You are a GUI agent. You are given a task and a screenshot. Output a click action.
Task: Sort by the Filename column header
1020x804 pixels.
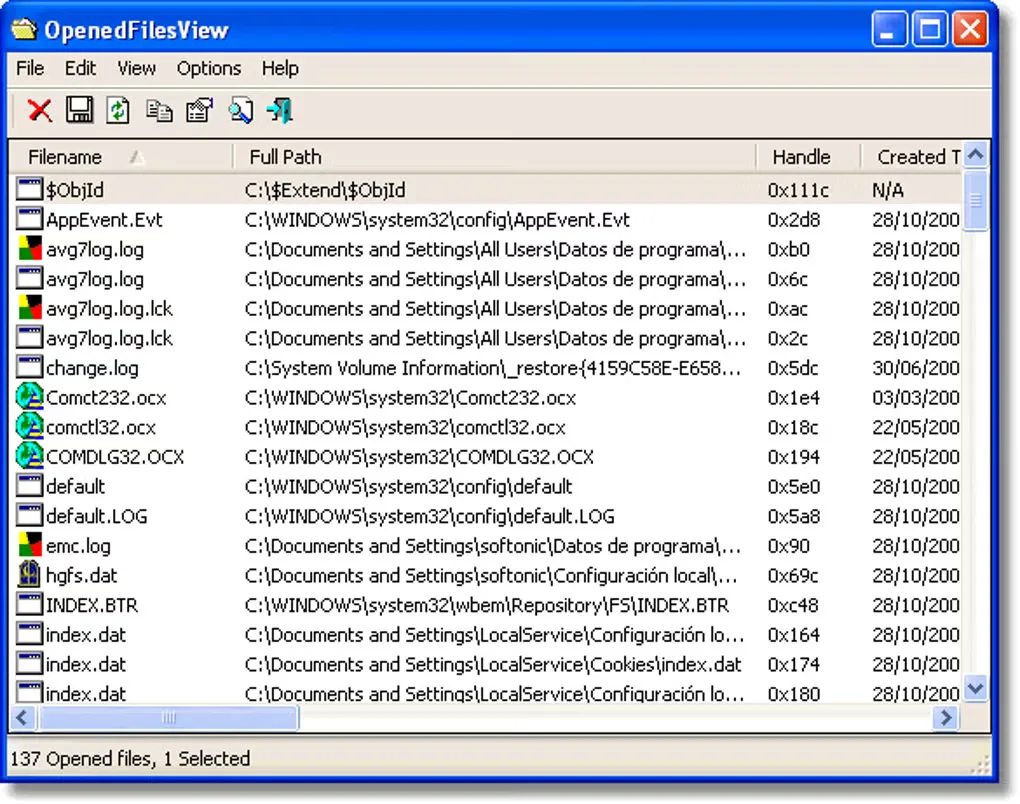tap(121, 157)
